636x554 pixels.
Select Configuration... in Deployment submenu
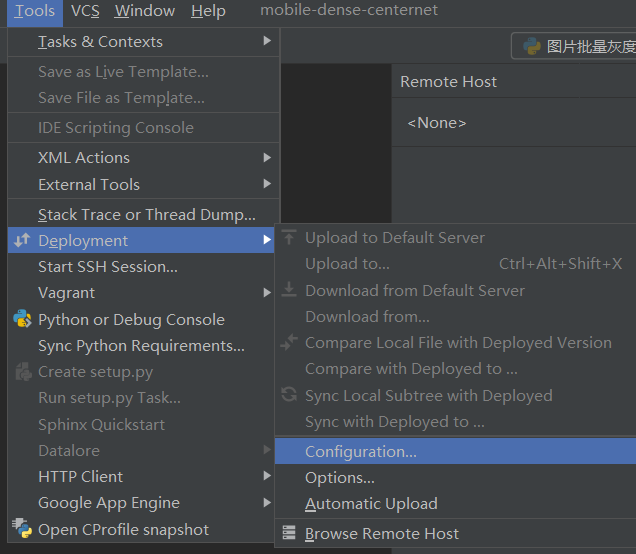455,451
